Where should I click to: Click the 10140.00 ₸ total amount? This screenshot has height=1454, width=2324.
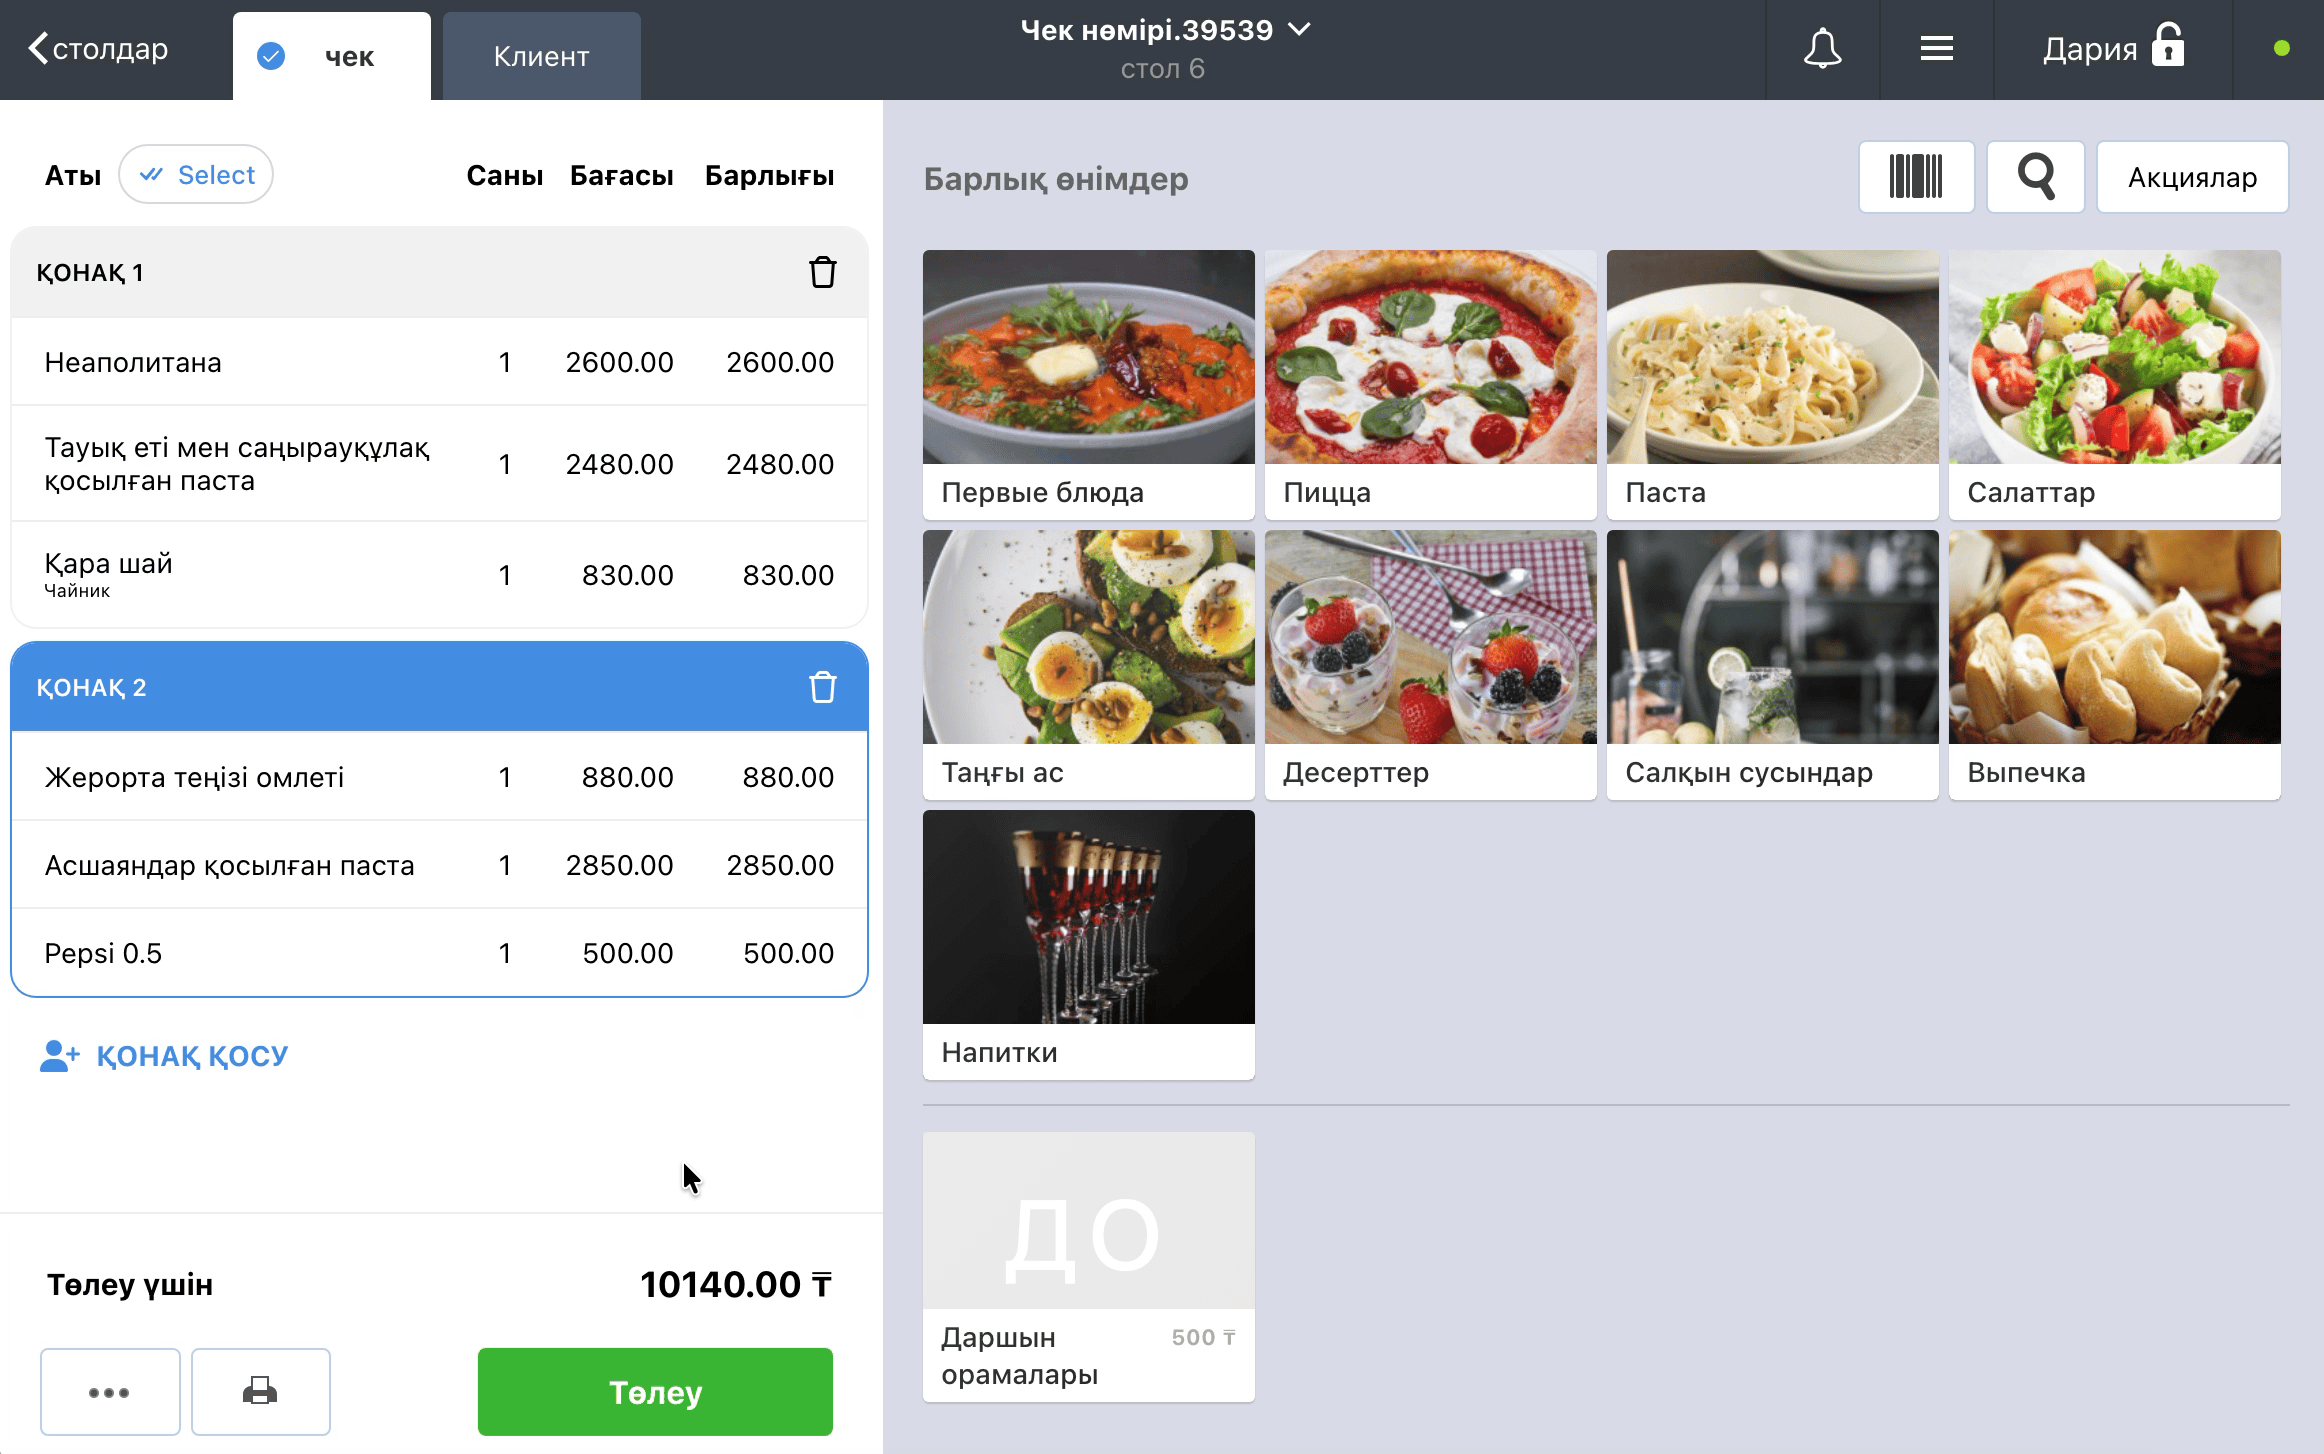coord(736,1284)
